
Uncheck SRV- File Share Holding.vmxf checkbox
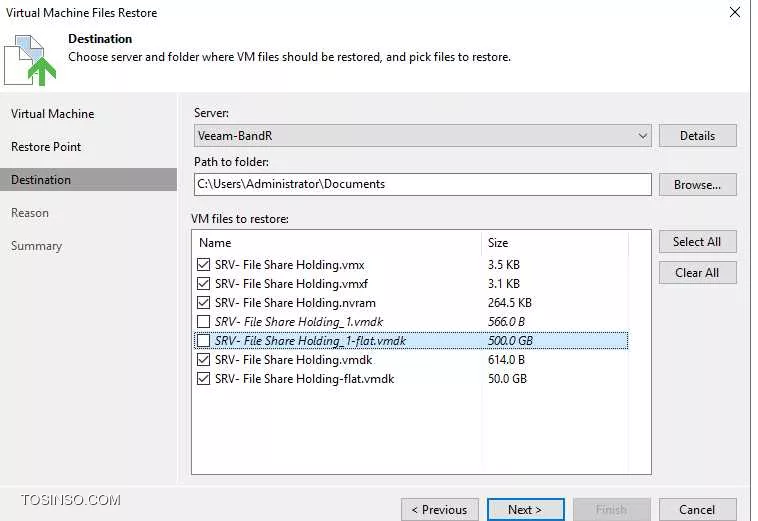[x=204, y=284]
